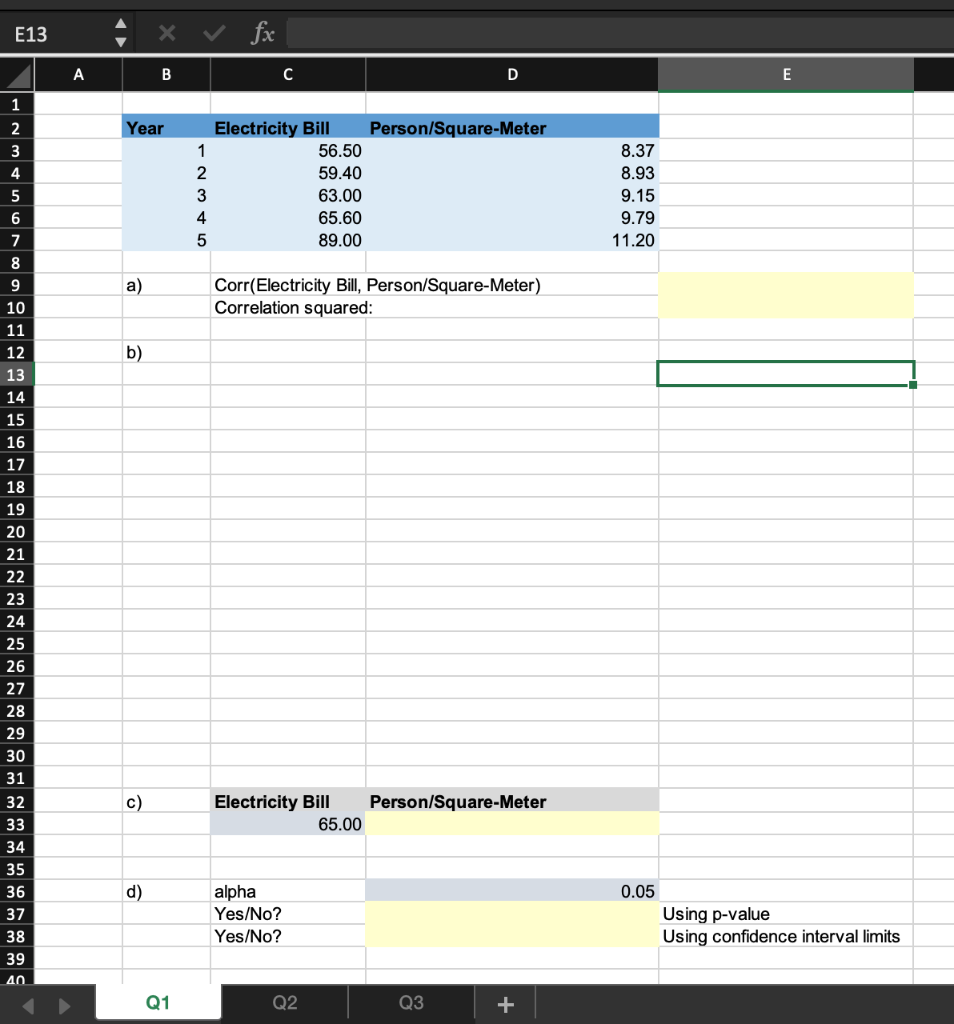Click the left sheet navigation arrow

point(28,1002)
